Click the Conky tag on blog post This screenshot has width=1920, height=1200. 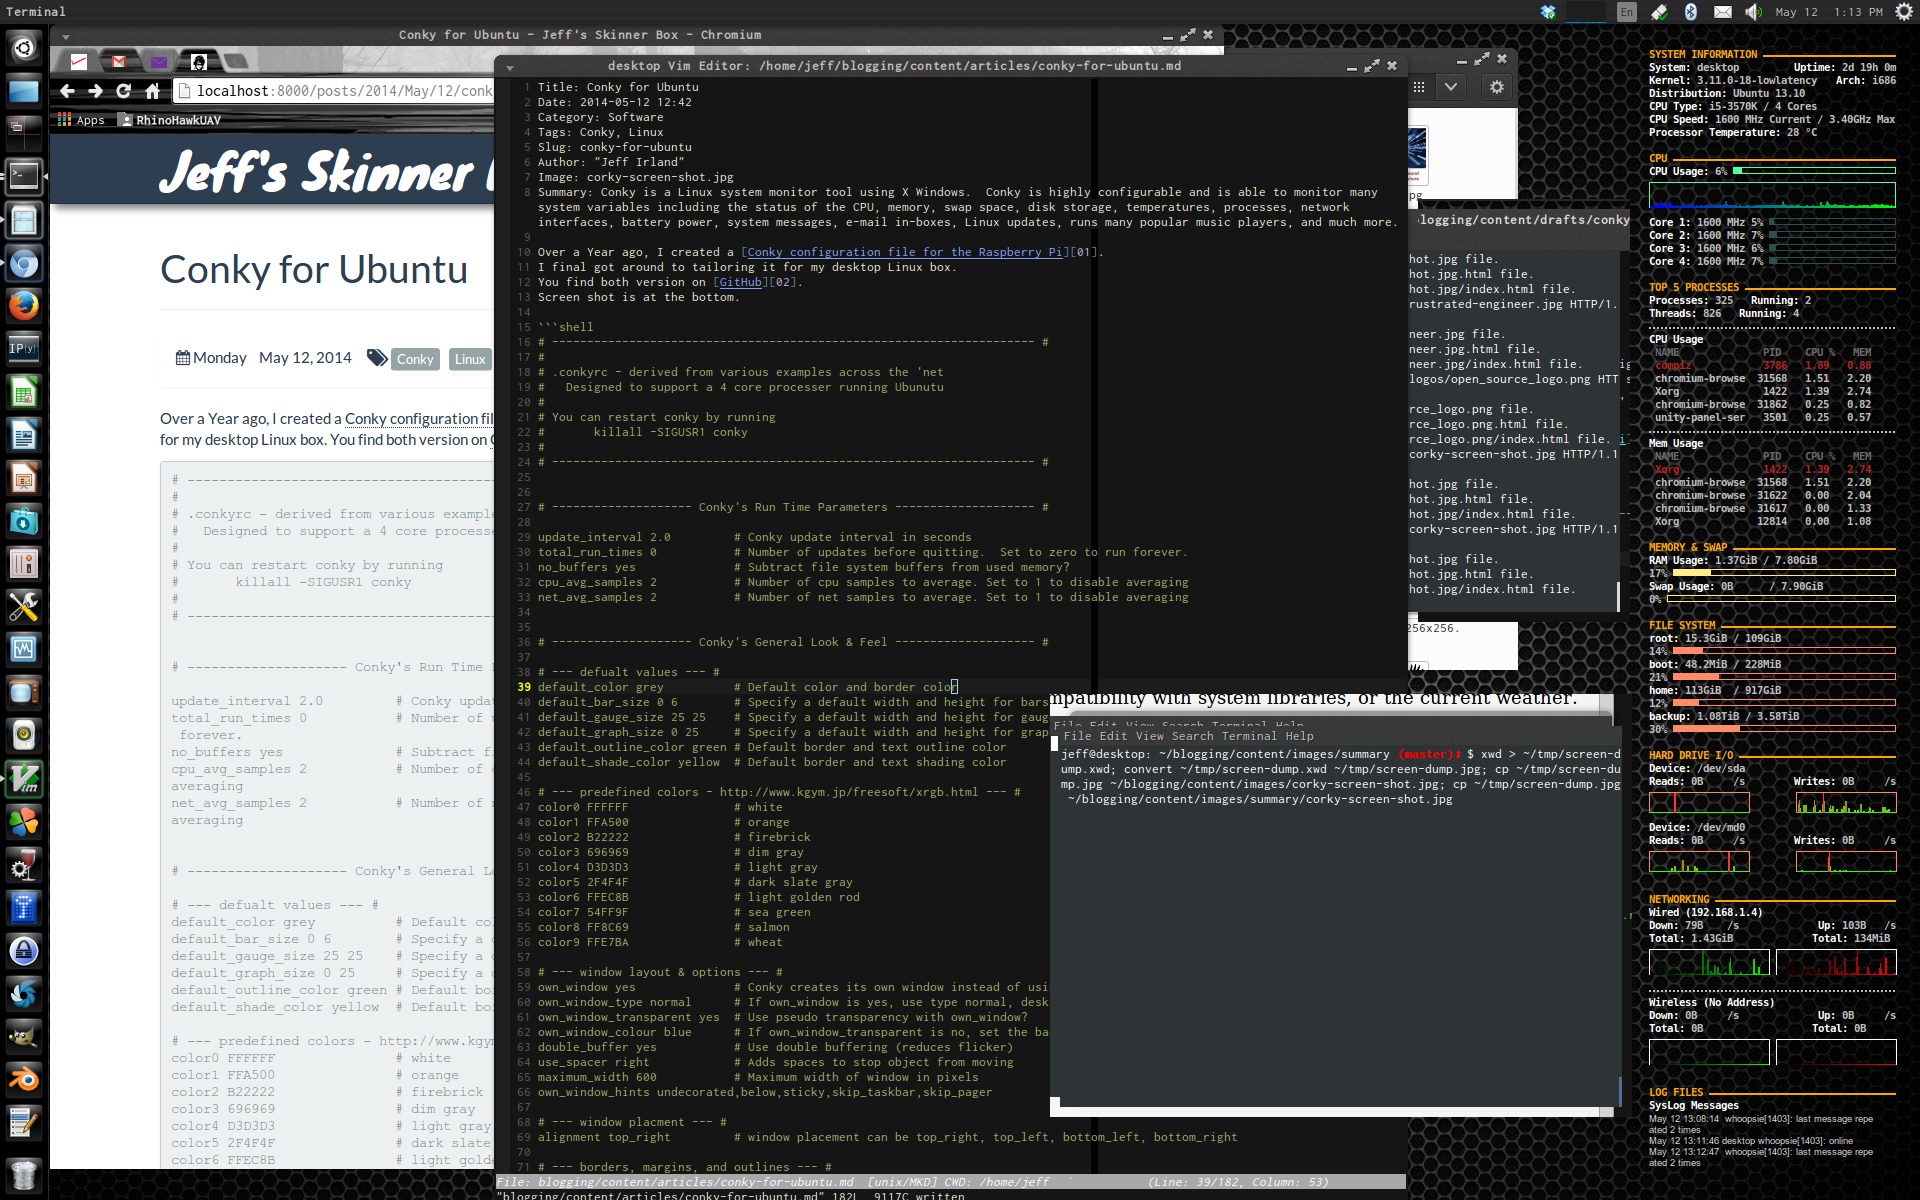tap(415, 359)
